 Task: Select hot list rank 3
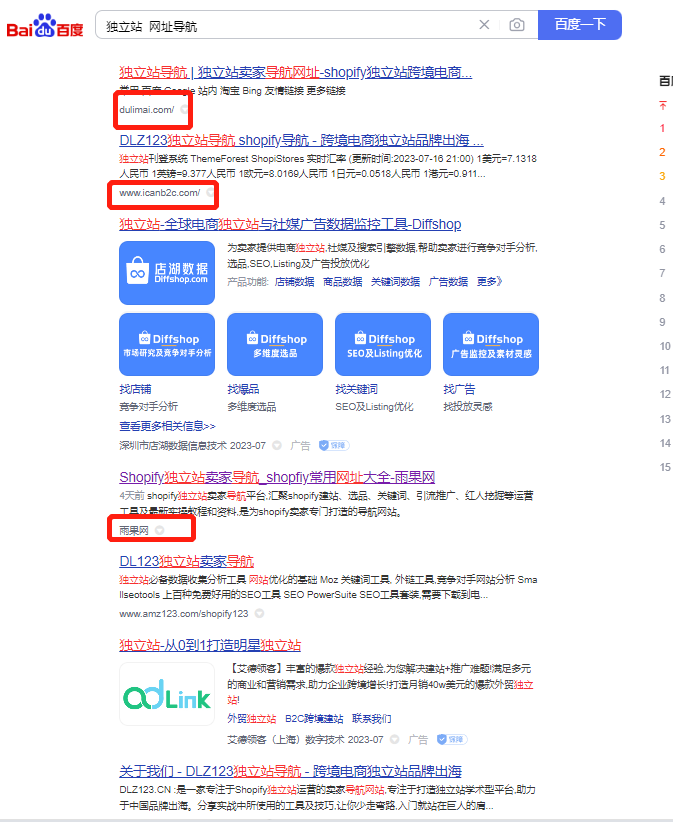pyautogui.click(x=663, y=176)
